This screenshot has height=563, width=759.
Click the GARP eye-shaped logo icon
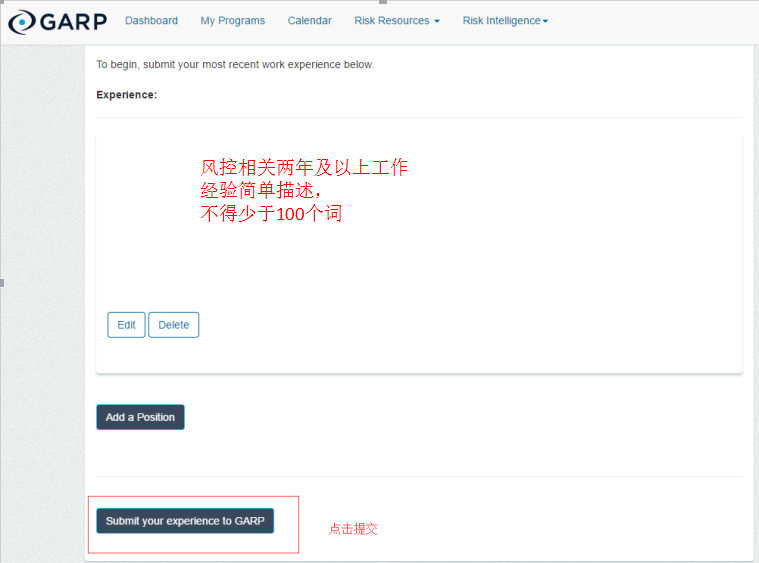(x=21, y=21)
